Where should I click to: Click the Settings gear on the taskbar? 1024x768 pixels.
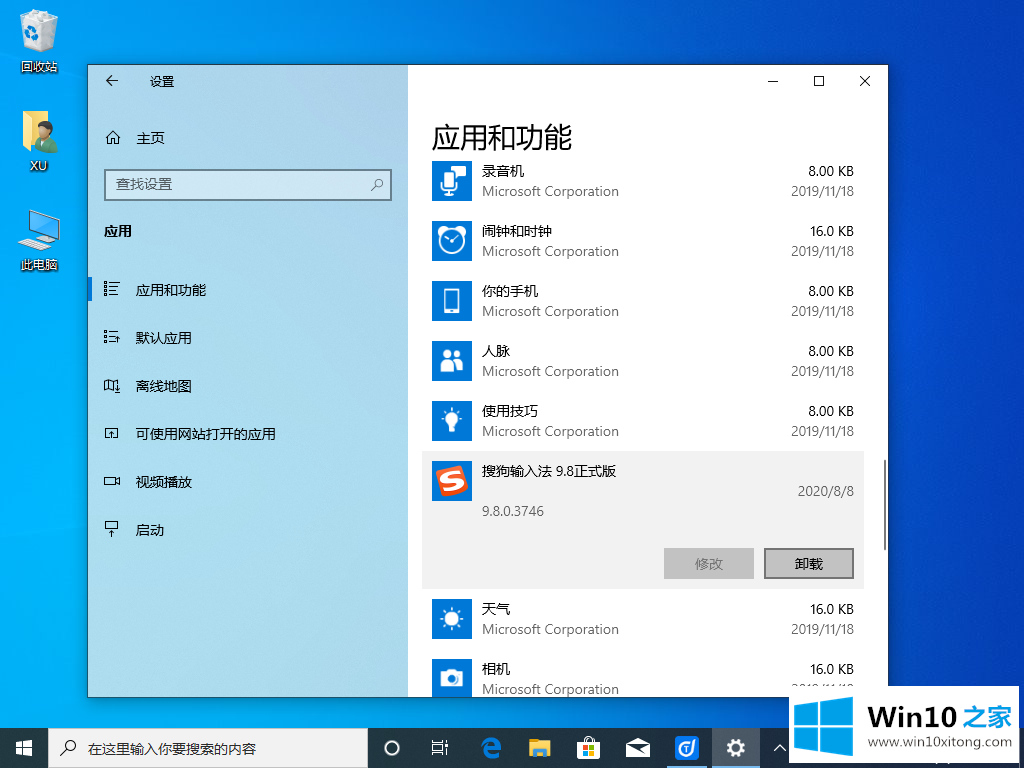point(735,748)
